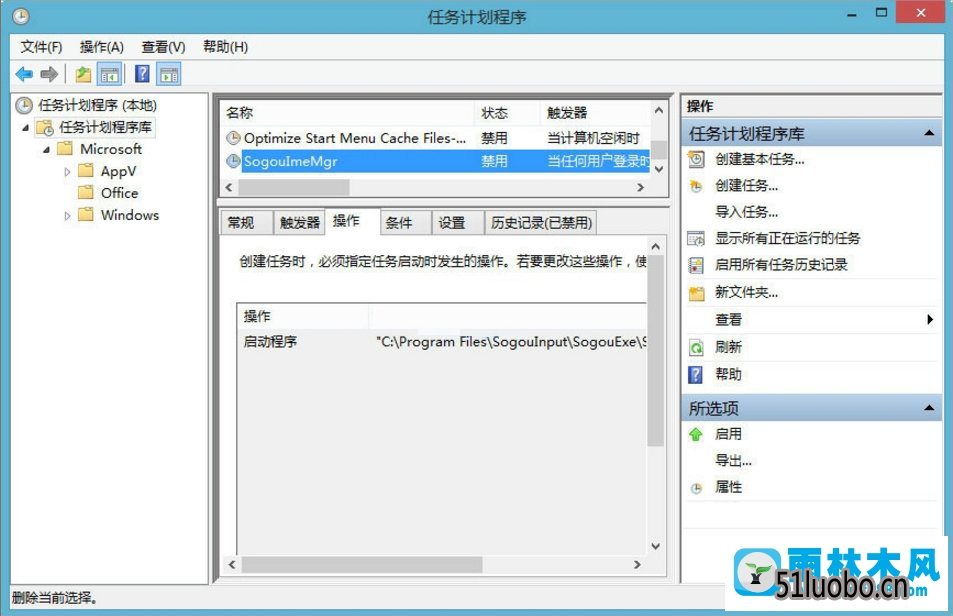Click the AppV folder icon
This screenshot has width=953, height=616.
coord(86,171)
